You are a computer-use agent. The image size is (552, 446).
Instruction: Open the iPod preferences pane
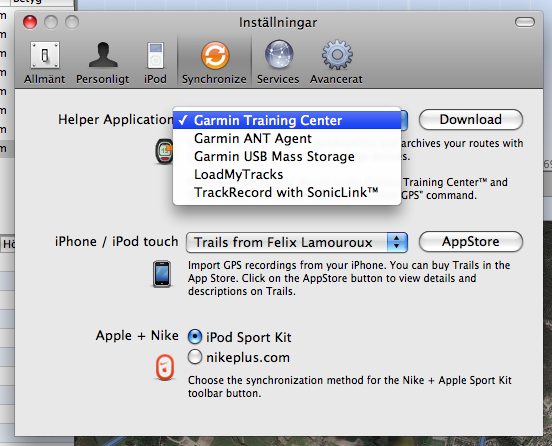tap(155, 62)
